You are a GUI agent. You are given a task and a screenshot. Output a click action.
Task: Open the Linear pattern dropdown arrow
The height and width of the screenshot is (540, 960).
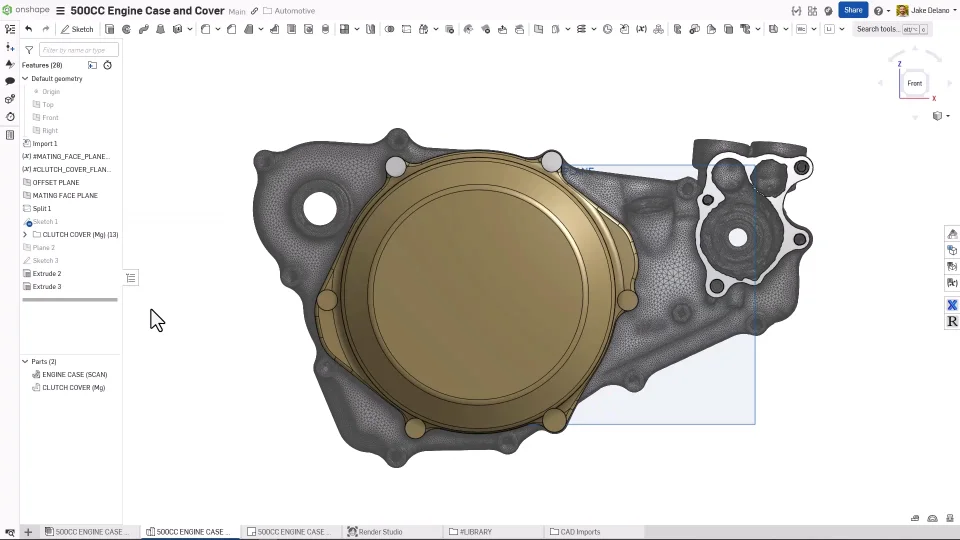point(357,29)
